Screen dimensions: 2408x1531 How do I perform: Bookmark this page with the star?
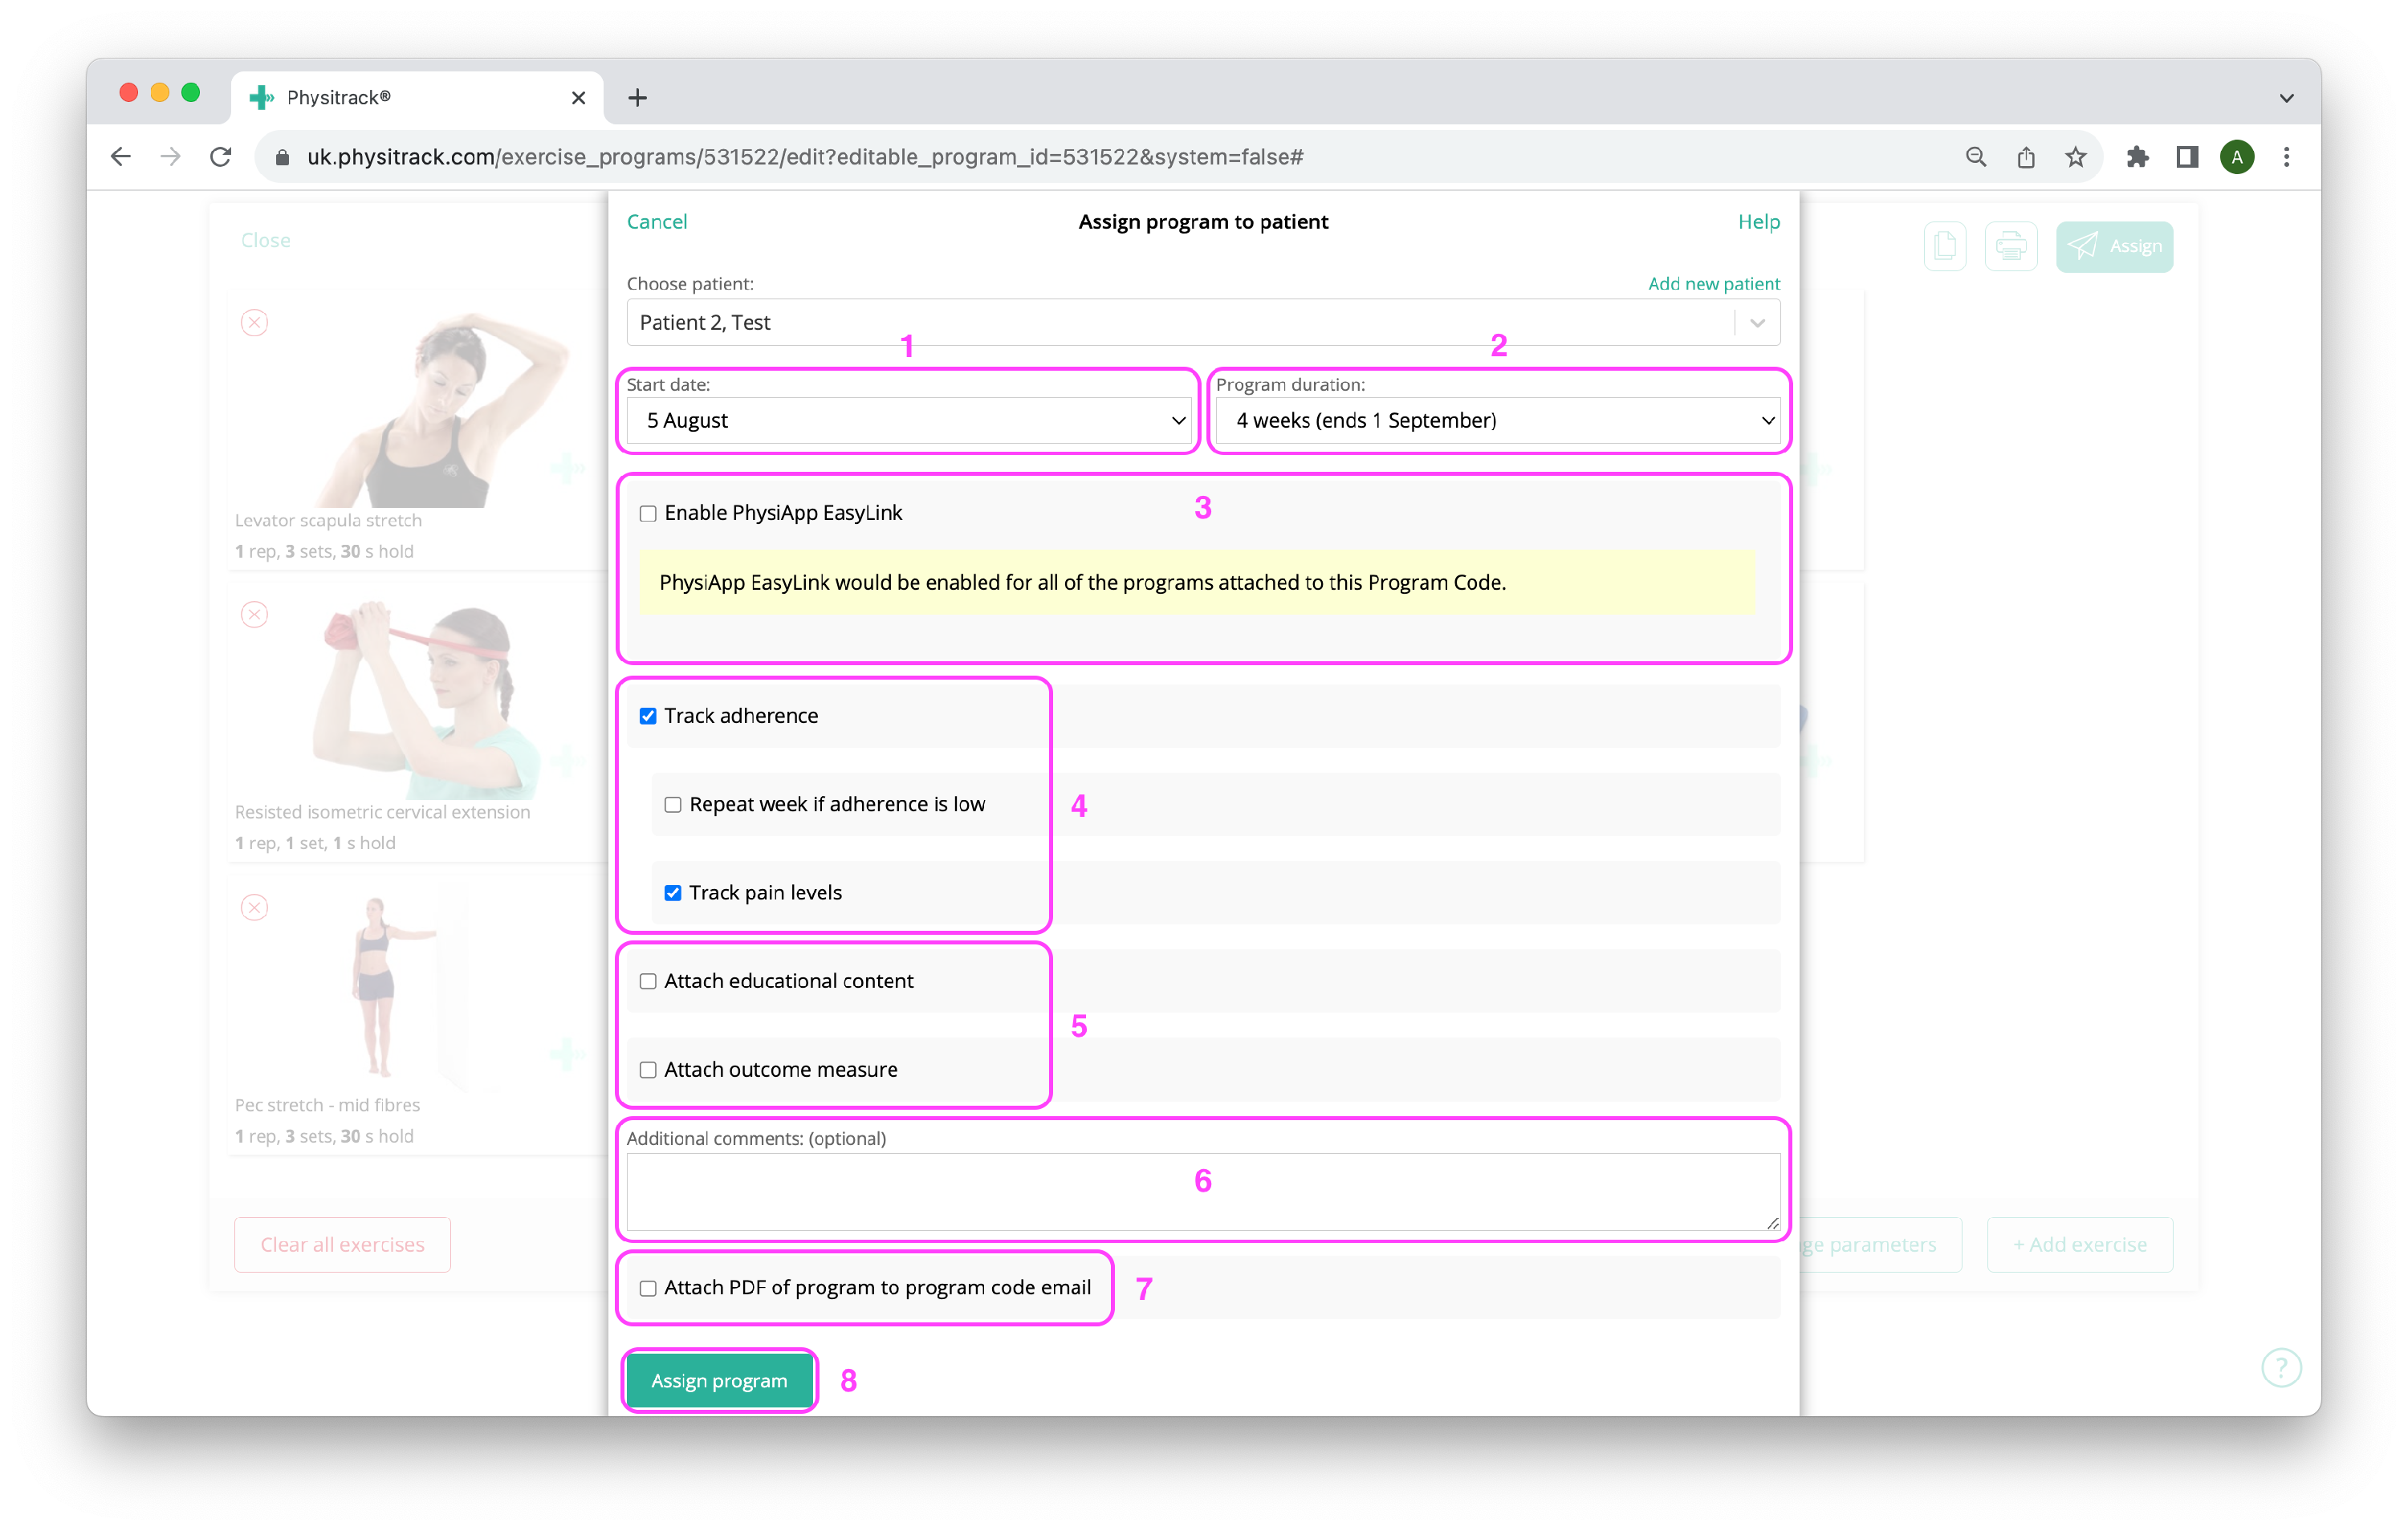pyautogui.click(x=2076, y=157)
